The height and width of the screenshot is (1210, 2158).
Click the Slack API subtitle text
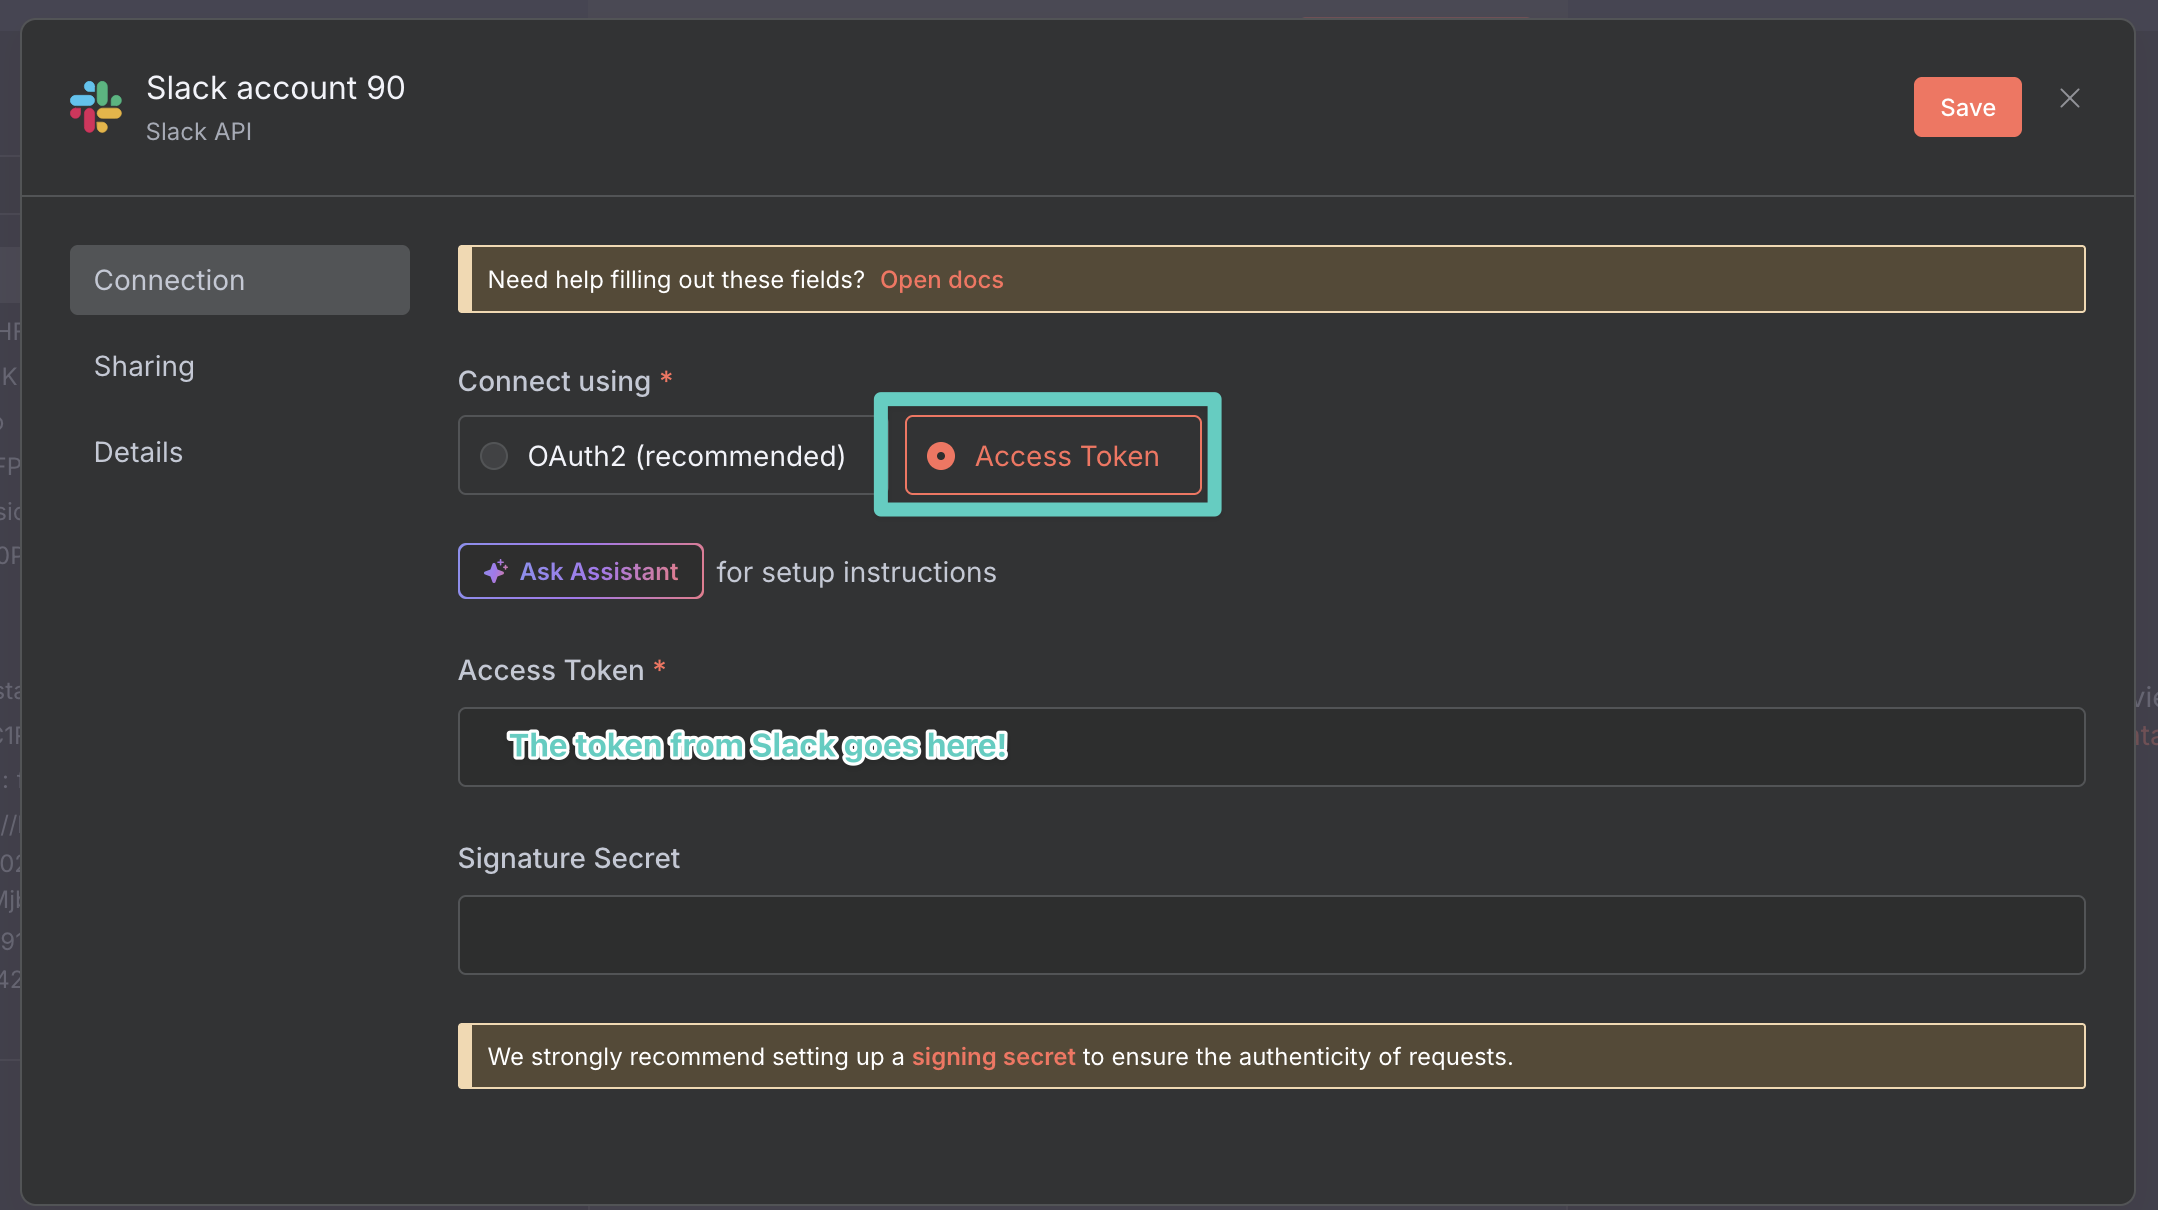[x=198, y=132]
